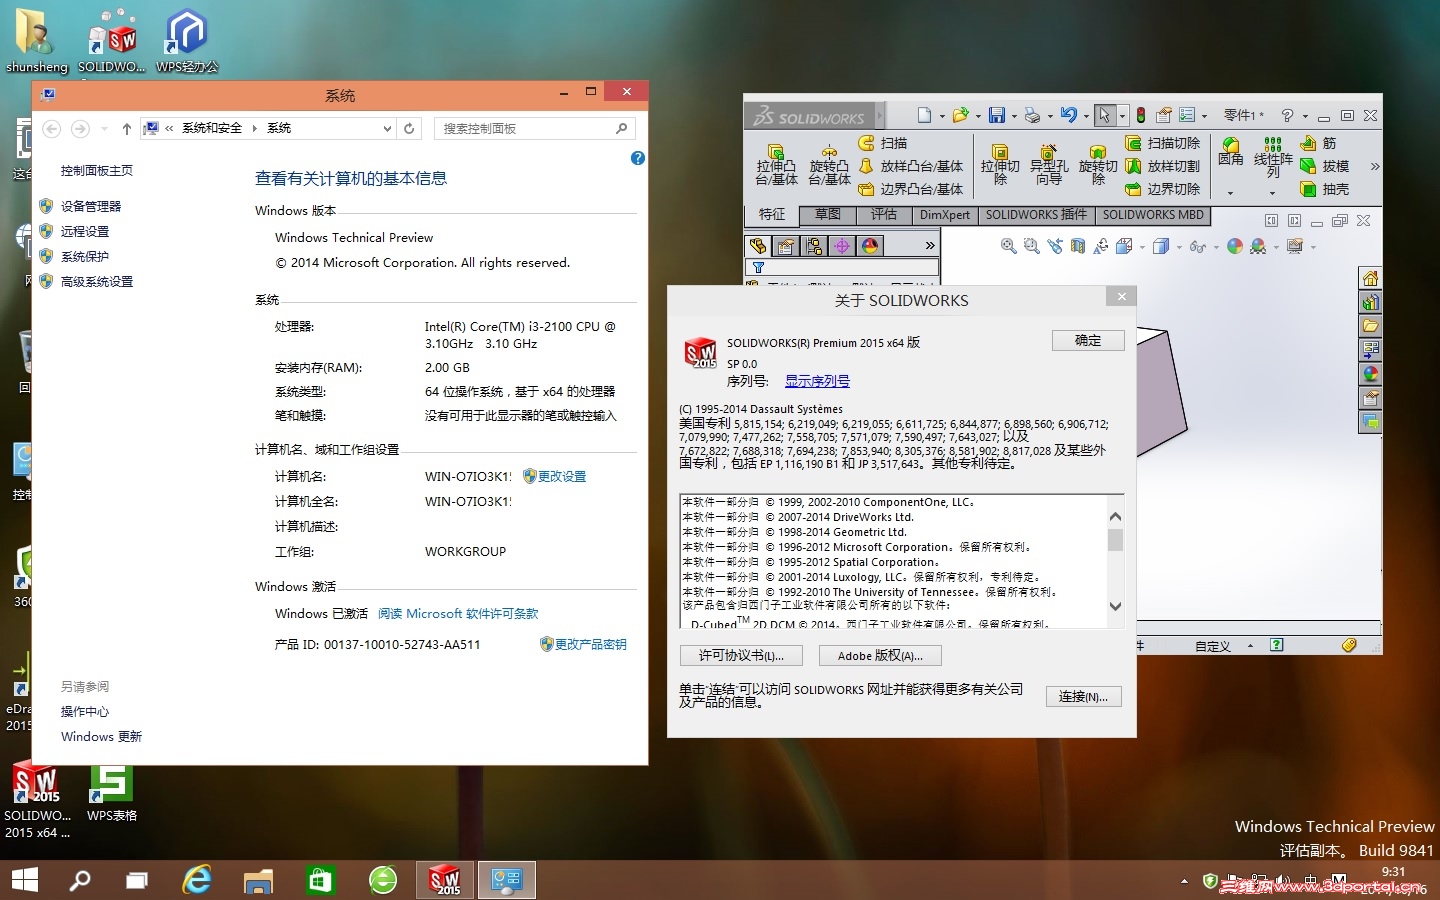Open SolidWorks Resources home in task pane
1440x900 pixels.
1370,278
